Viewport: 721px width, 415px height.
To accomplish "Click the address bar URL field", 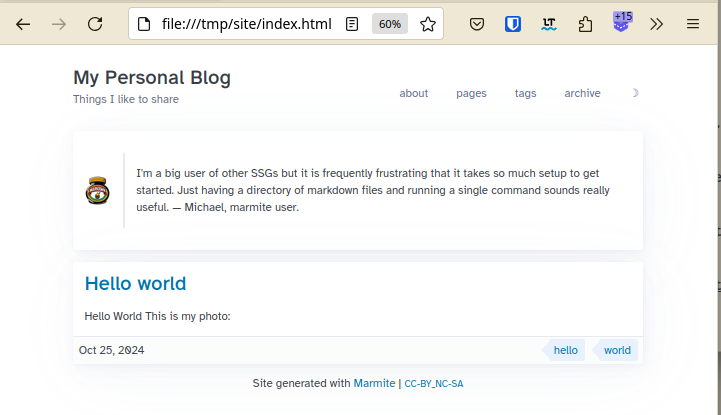I will click(246, 24).
